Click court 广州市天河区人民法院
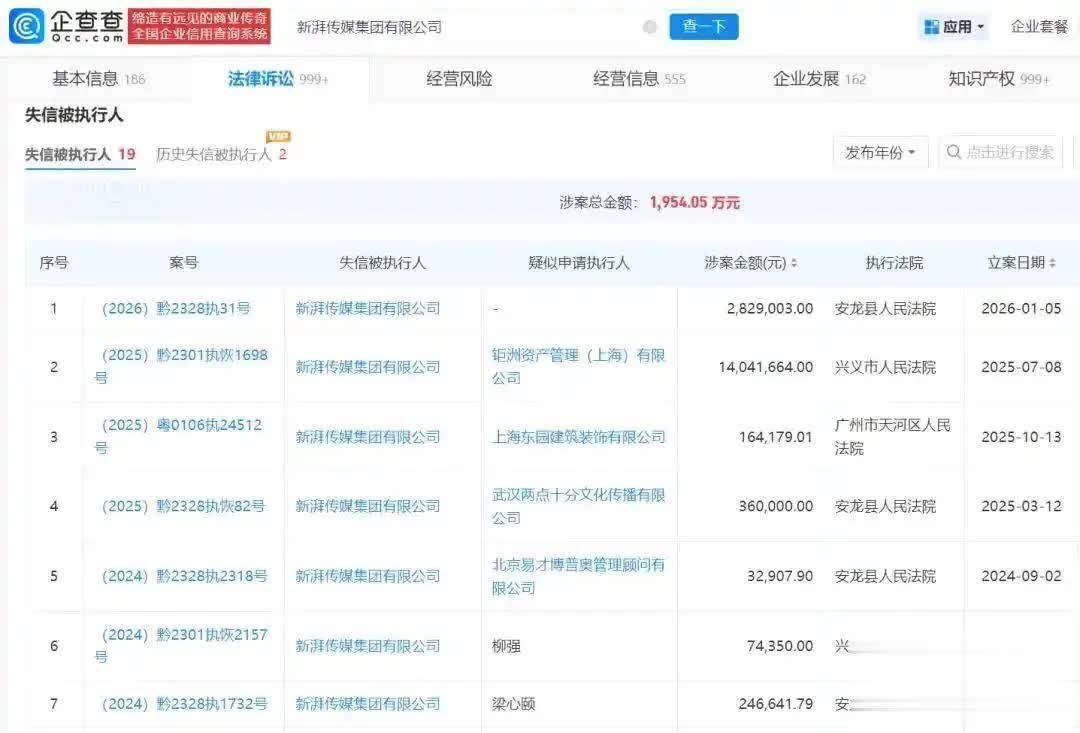The image size is (1080, 733). click(893, 437)
